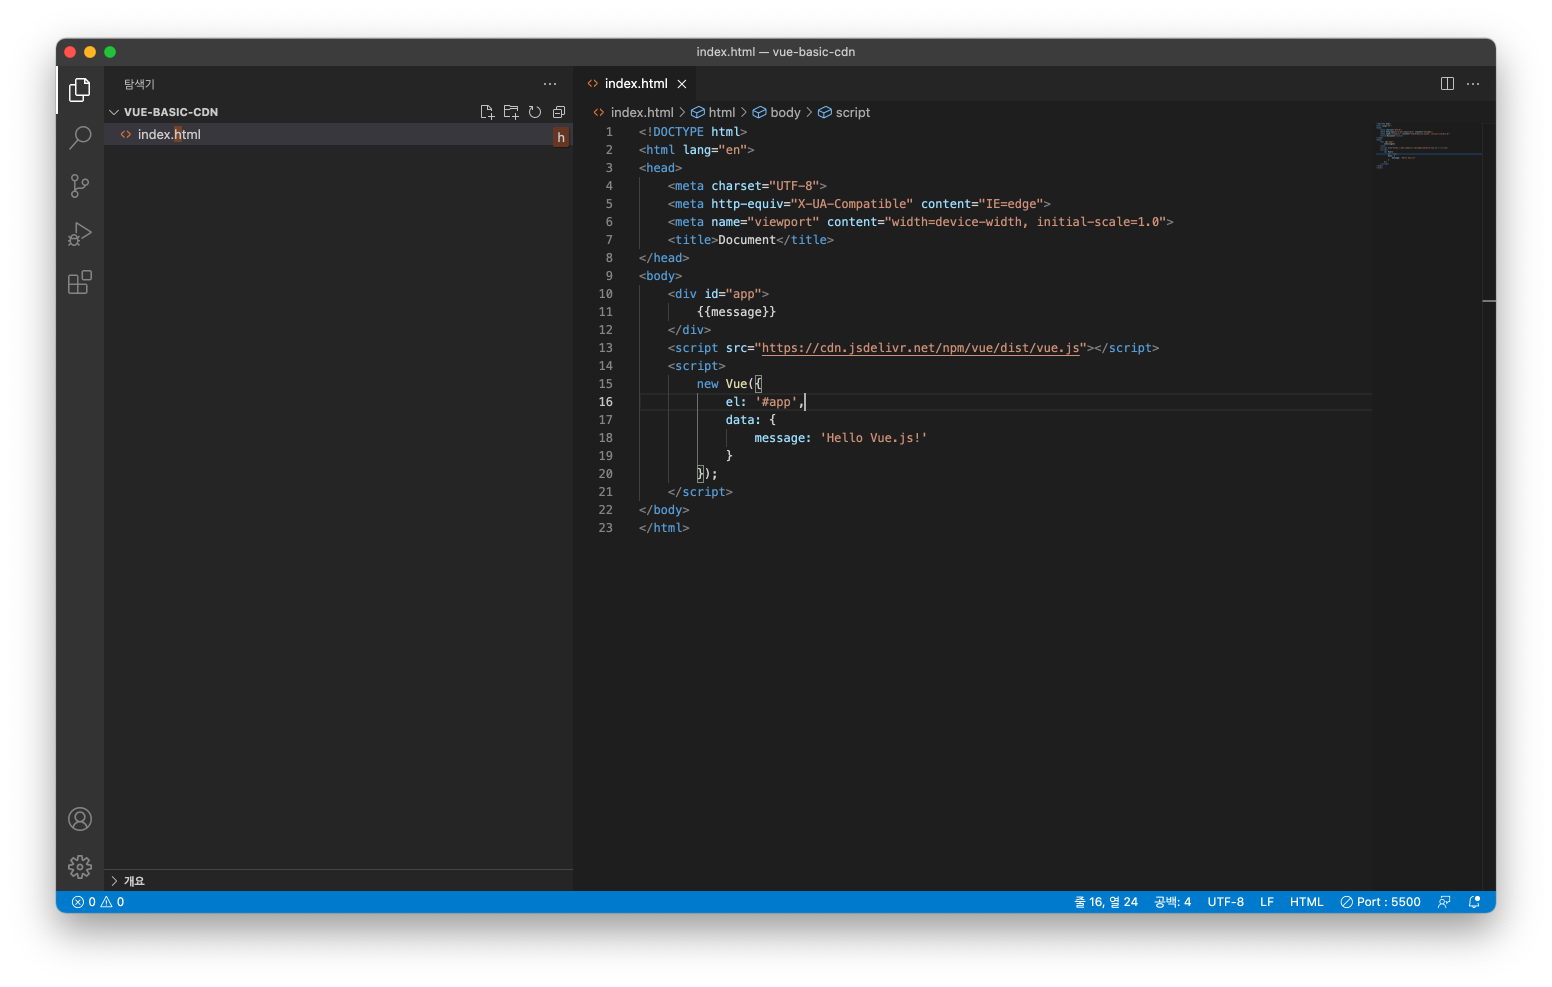Click the closing </body> tag on line 22
The image size is (1552, 987).
pyautogui.click(x=664, y=510)
